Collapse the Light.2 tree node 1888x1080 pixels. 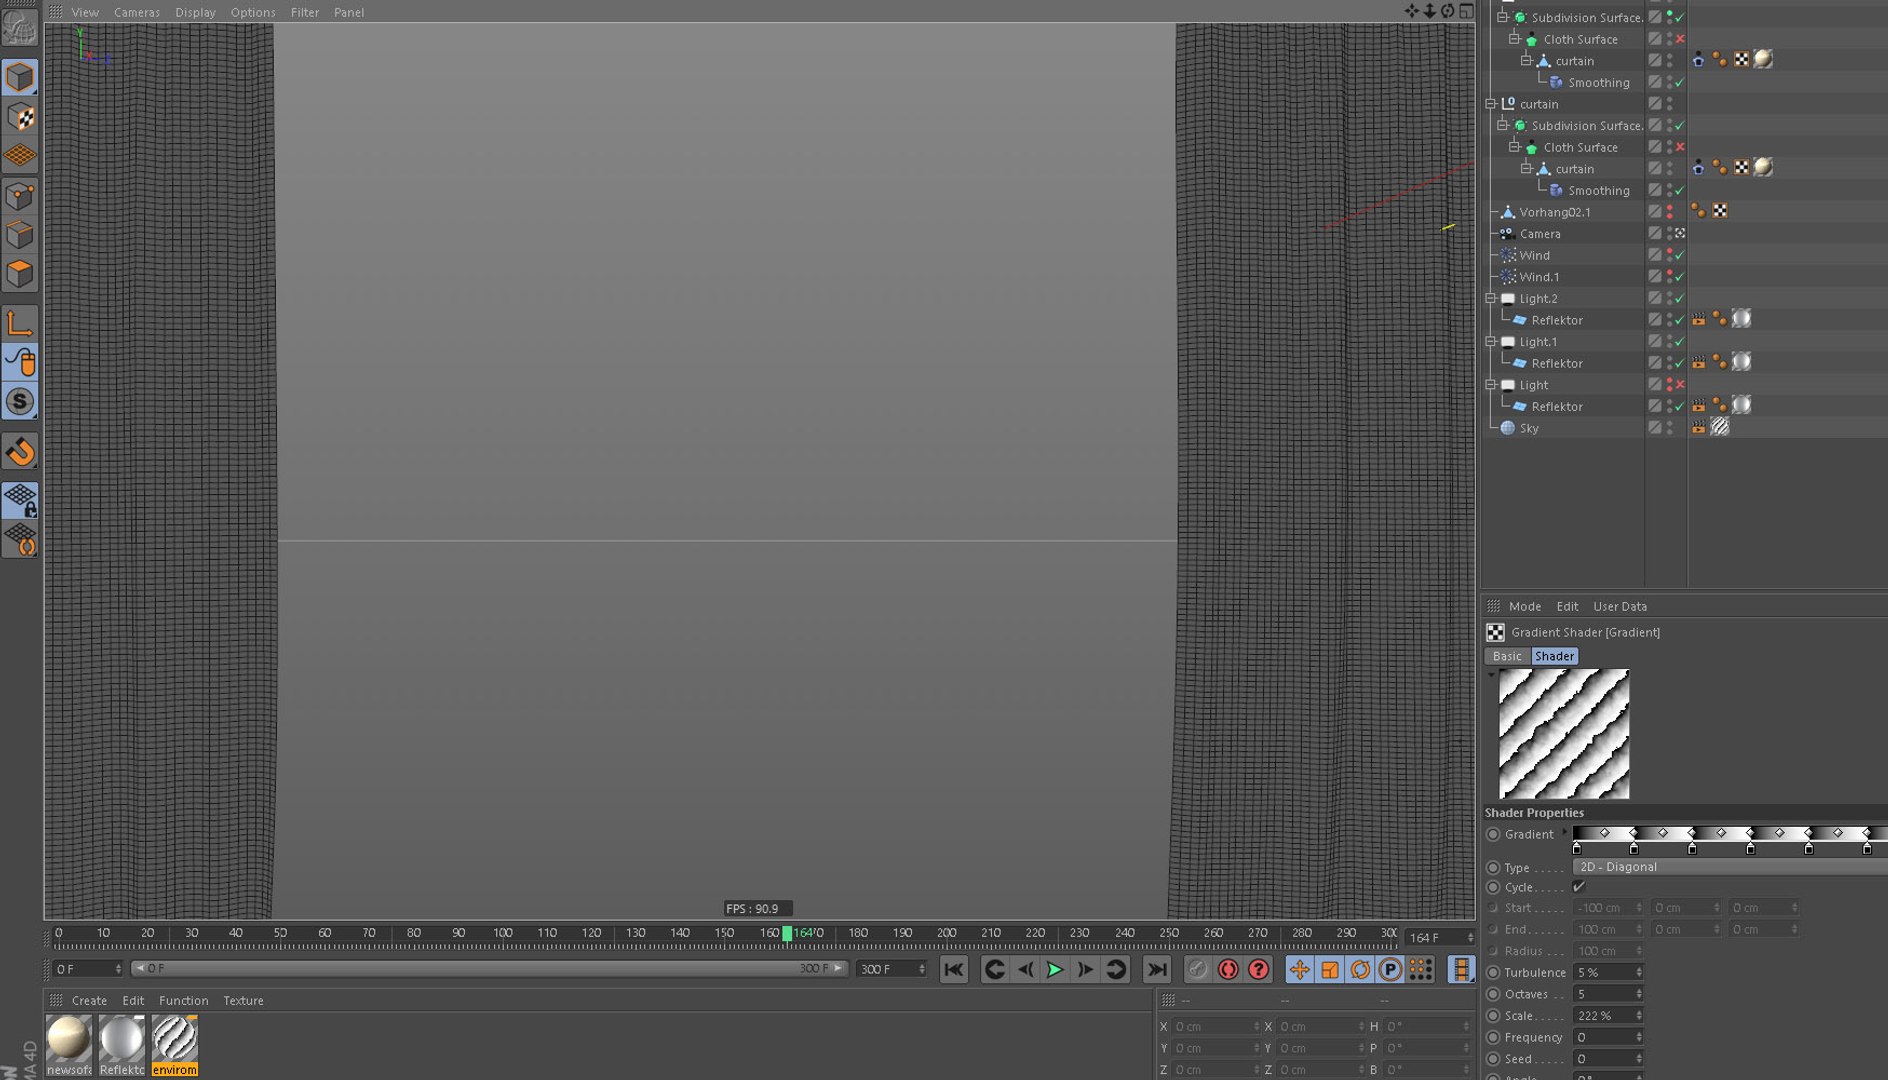(x=1491, y=298)
